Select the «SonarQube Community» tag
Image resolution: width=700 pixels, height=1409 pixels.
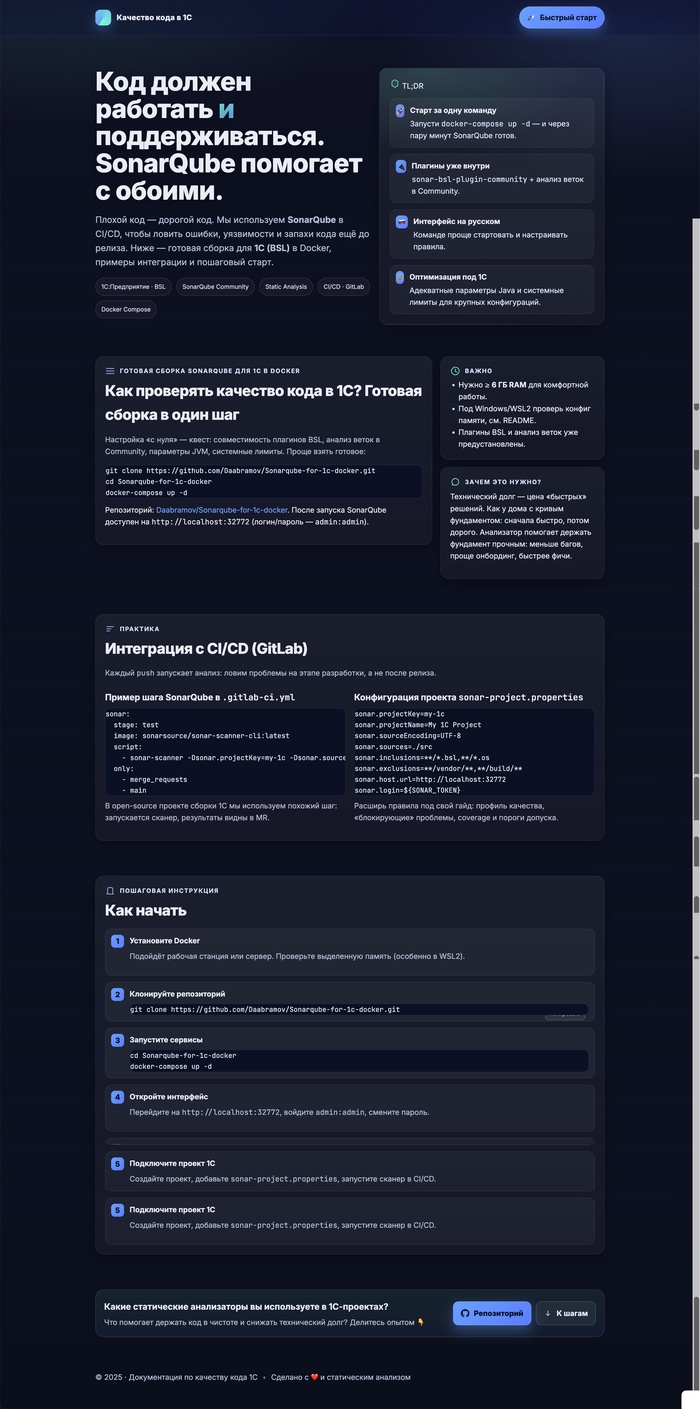tap(215, 286)
